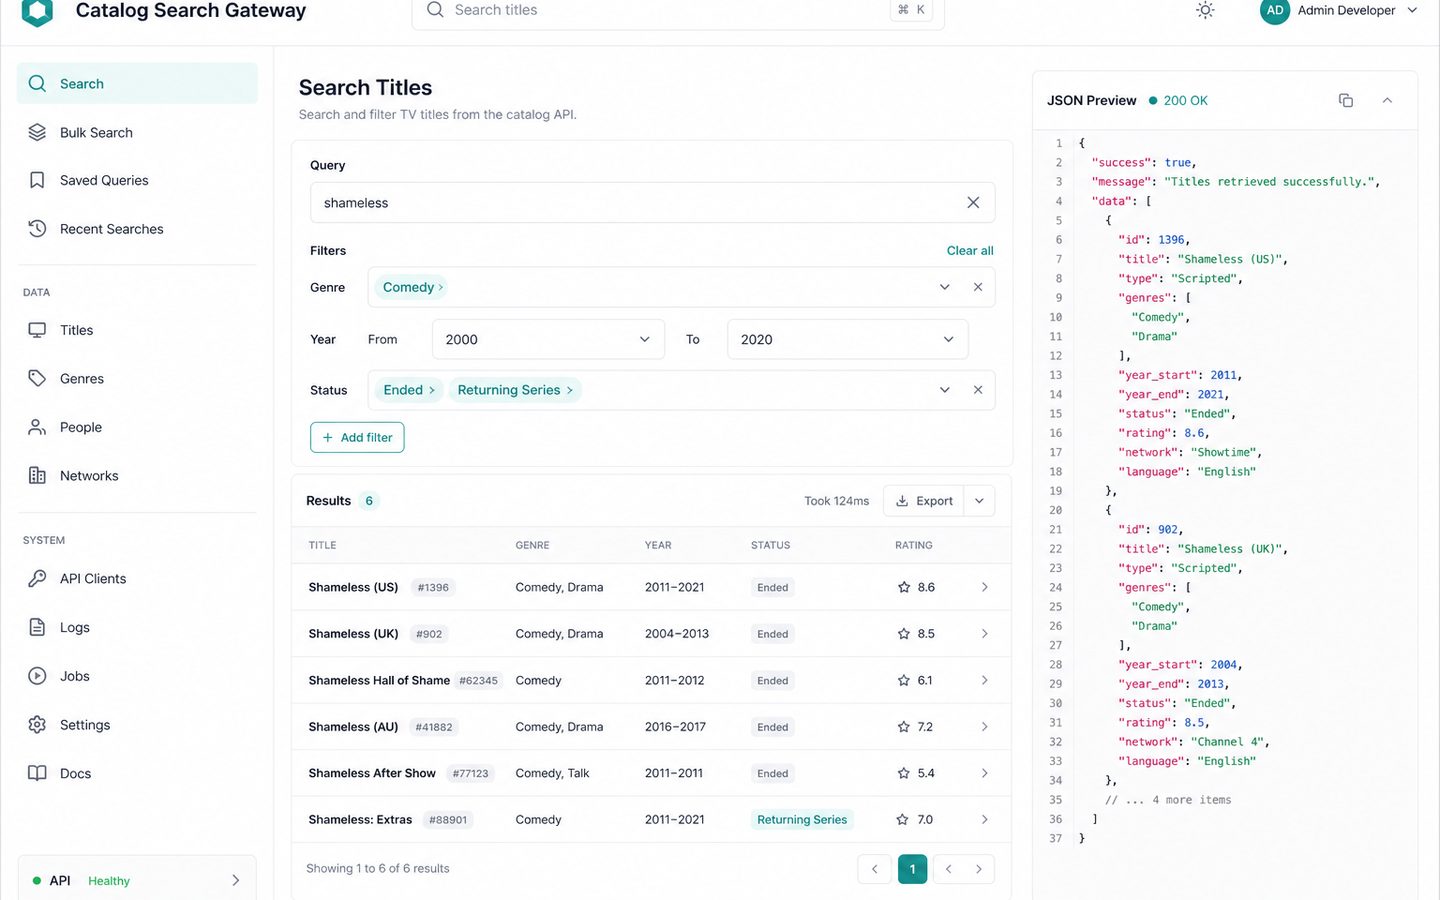The image size is (1440, 900).
Task: Click star icon rated 6.1
Action: tap(904, 680)
